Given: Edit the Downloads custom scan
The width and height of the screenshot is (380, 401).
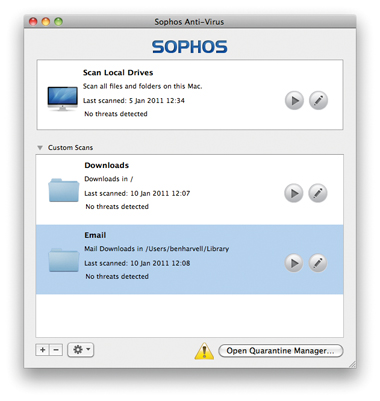Looking at the screenshot, I should (x=318, y=193).
